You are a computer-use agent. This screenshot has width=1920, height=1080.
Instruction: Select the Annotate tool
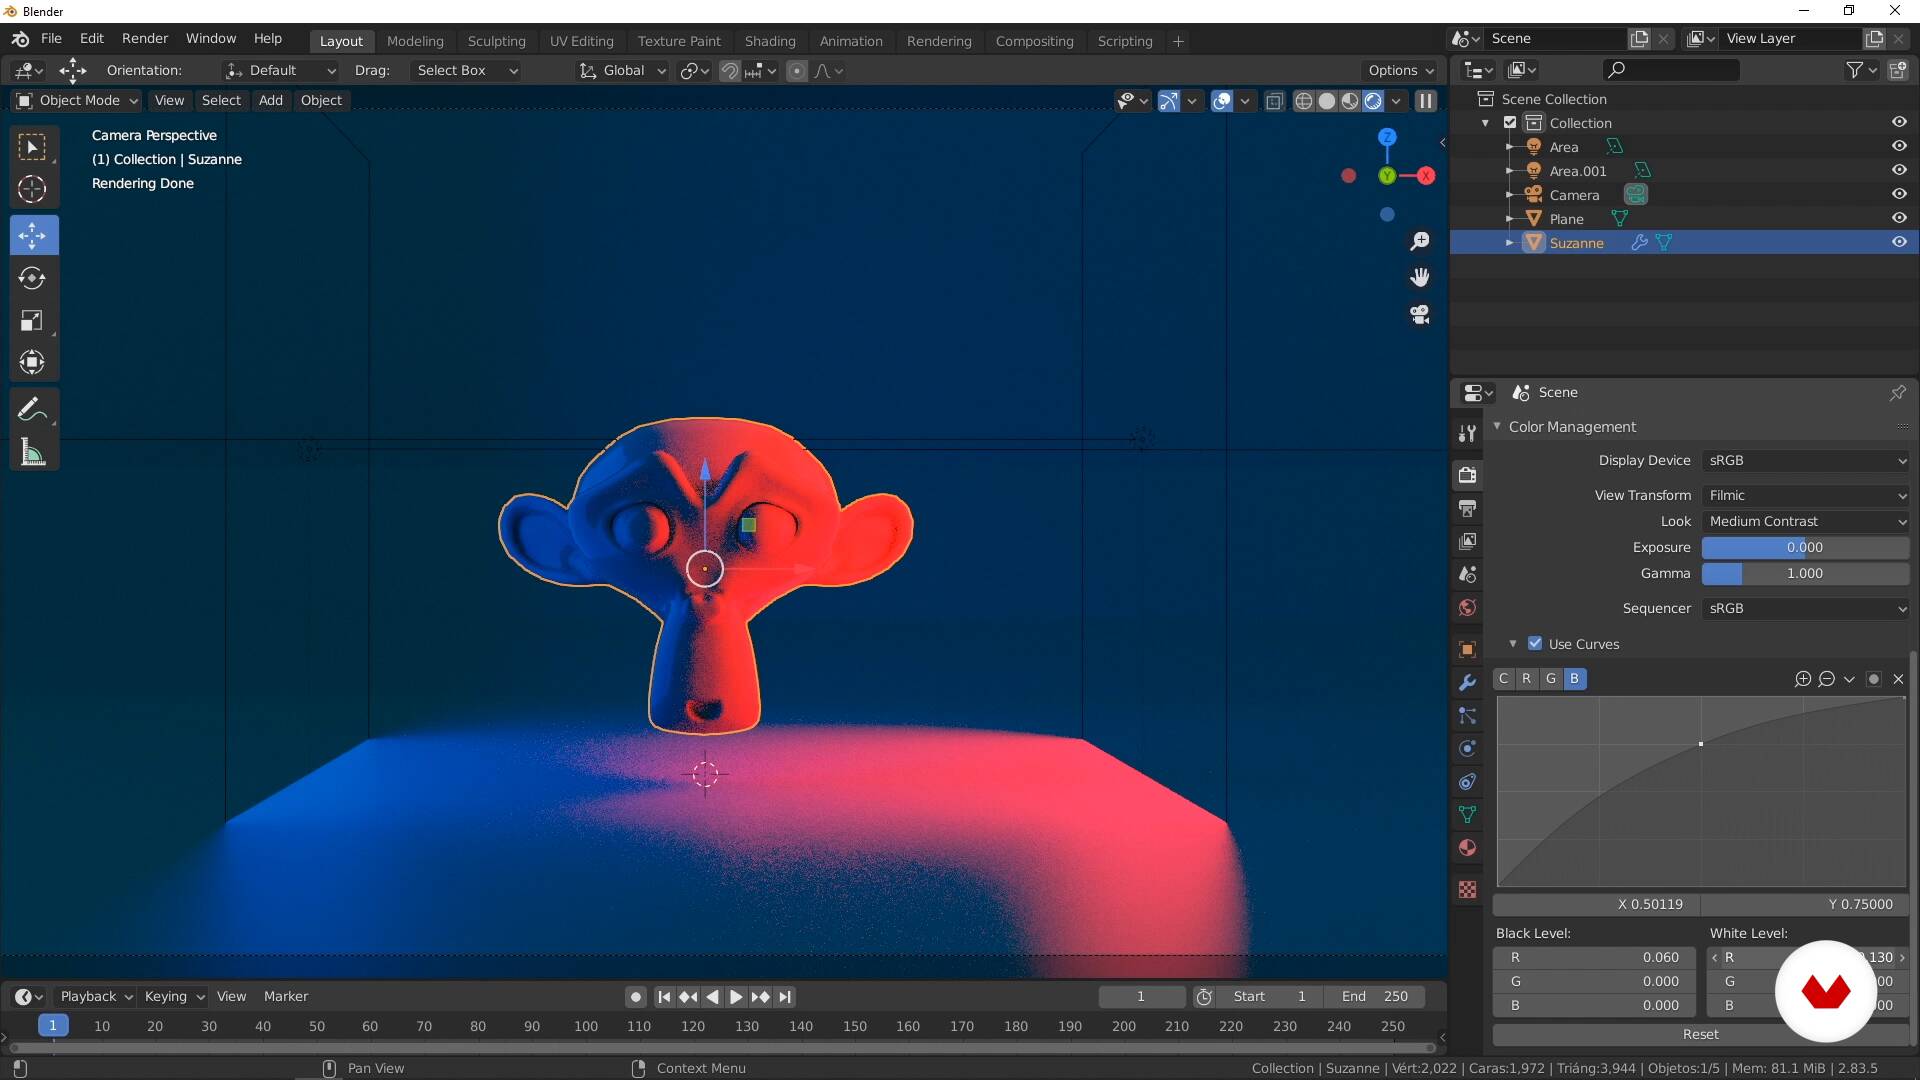pyautogui.click(x=32, y=409)
